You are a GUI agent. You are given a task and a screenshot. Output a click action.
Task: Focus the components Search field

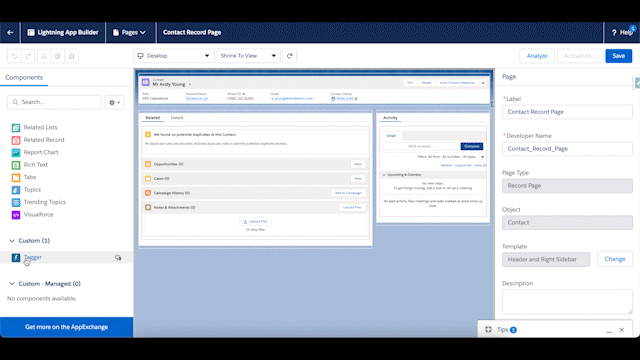click(x=54, y=102)
